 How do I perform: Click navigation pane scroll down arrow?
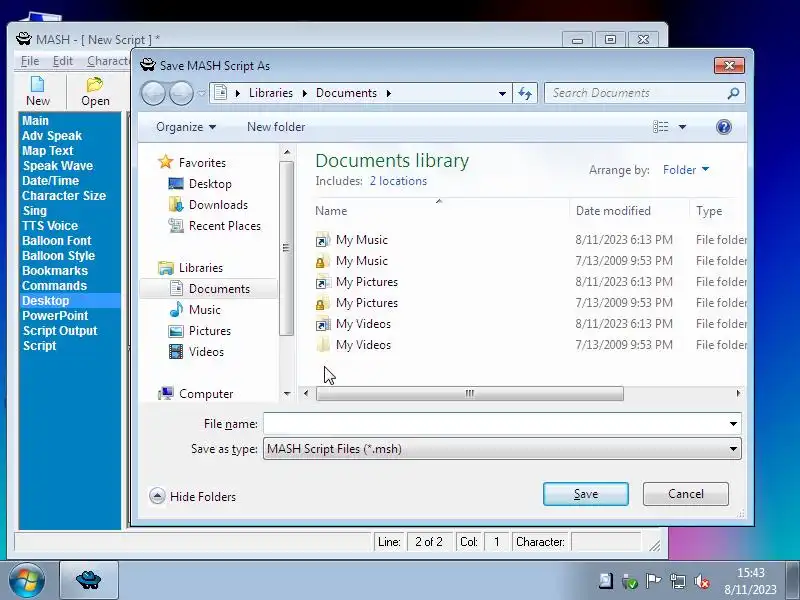287,393
